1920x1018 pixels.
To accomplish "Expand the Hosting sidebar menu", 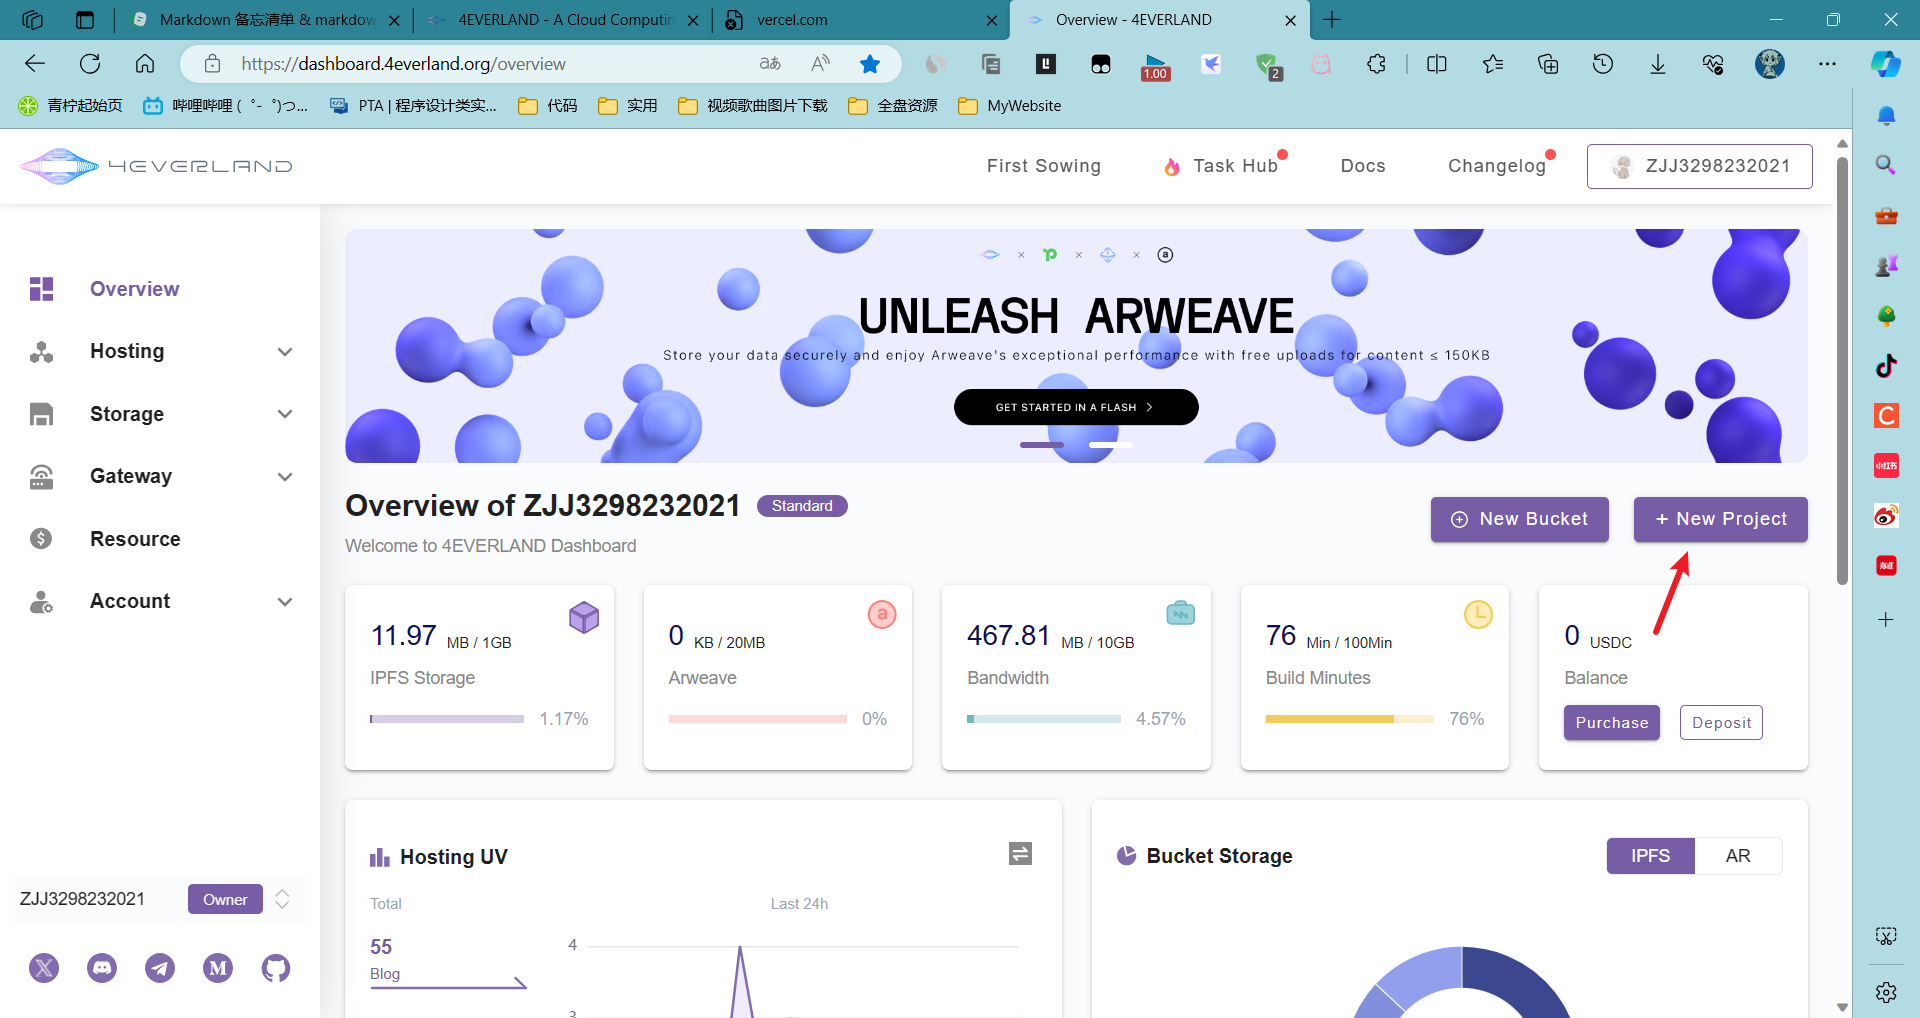I will click(x=160, y=351).
